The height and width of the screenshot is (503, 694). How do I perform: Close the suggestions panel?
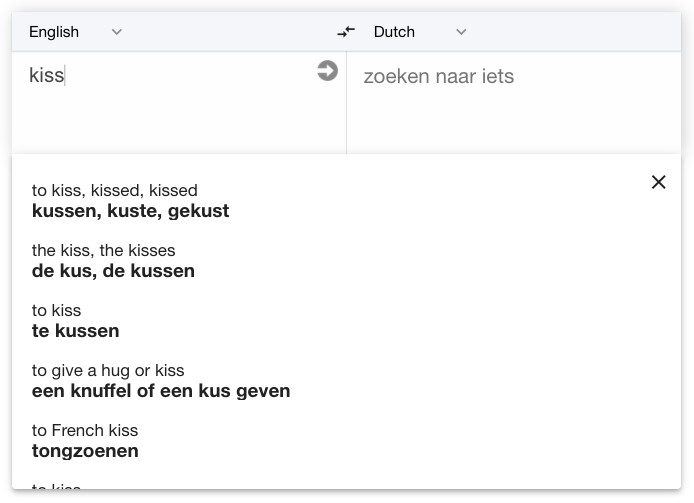coord(659,182)
